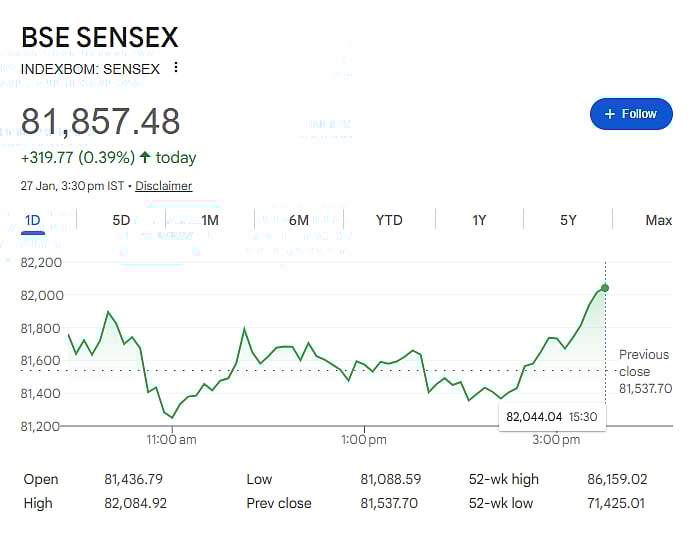690x540 pixels.
Task: Open the three-dot menu beside INDEXBOM: SENSEX
Action: [176, 68]
